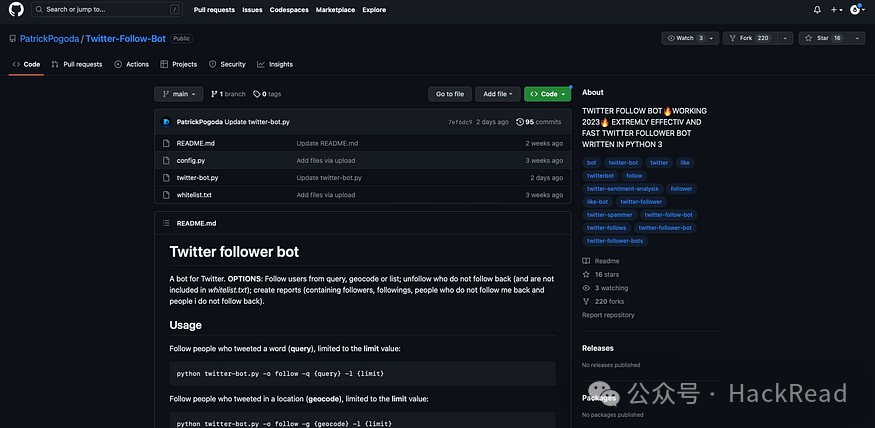The width and height of the screenshot is (875, 428).
Task: Open the plus create-new menu
Action: tap(836, 10)
